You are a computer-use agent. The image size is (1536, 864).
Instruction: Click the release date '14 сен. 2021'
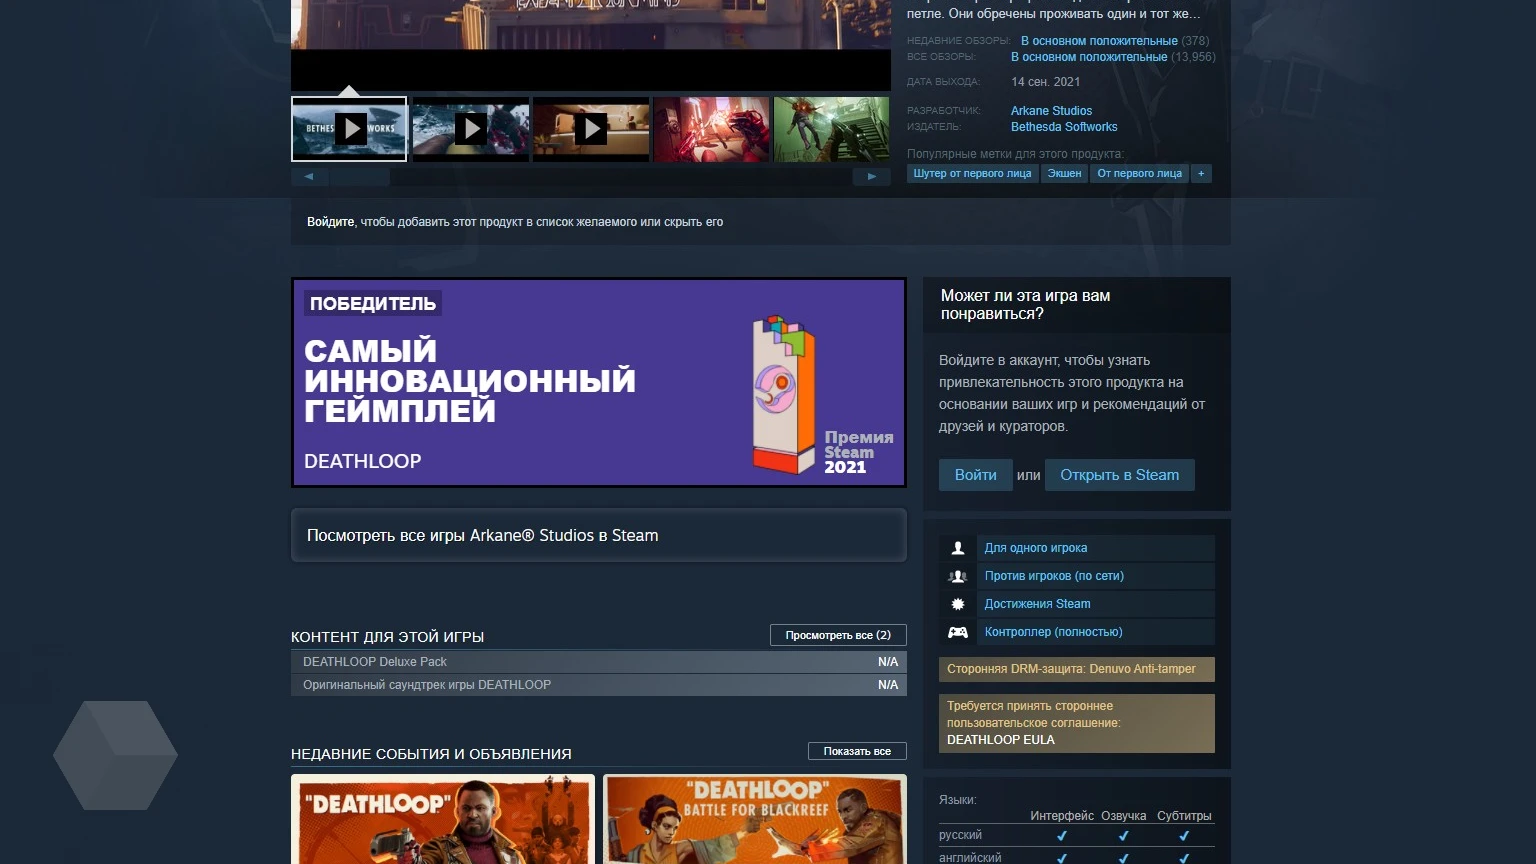point(1045,82)
